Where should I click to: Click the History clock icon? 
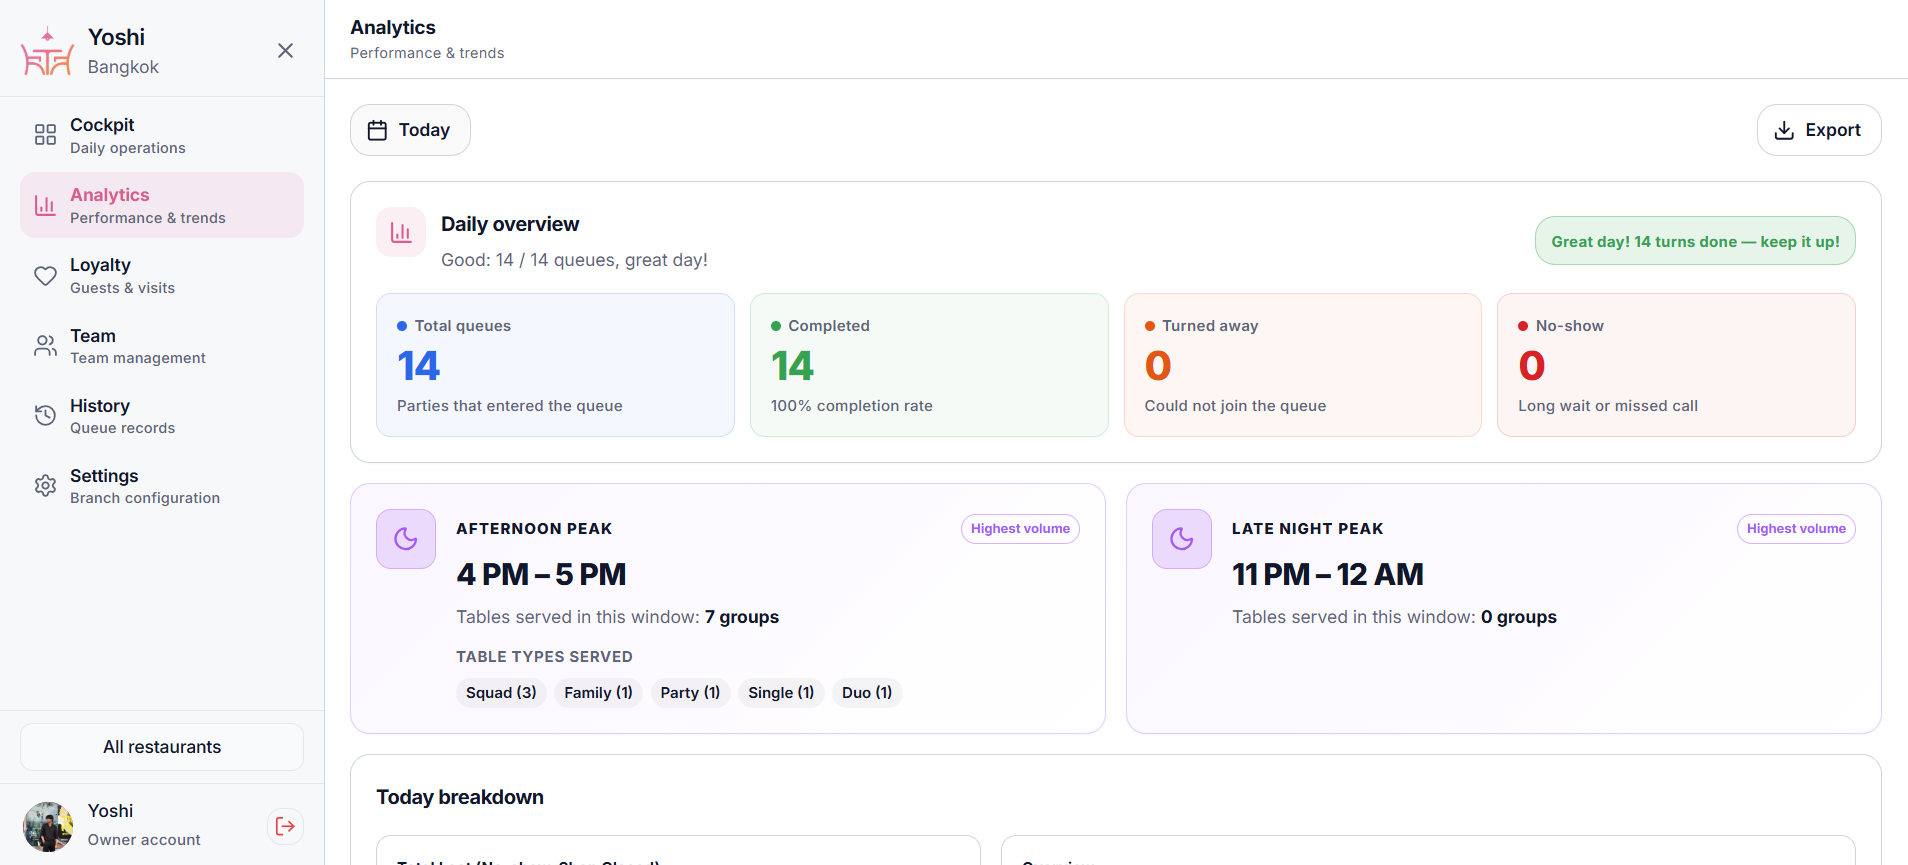[x=45, y=416]
